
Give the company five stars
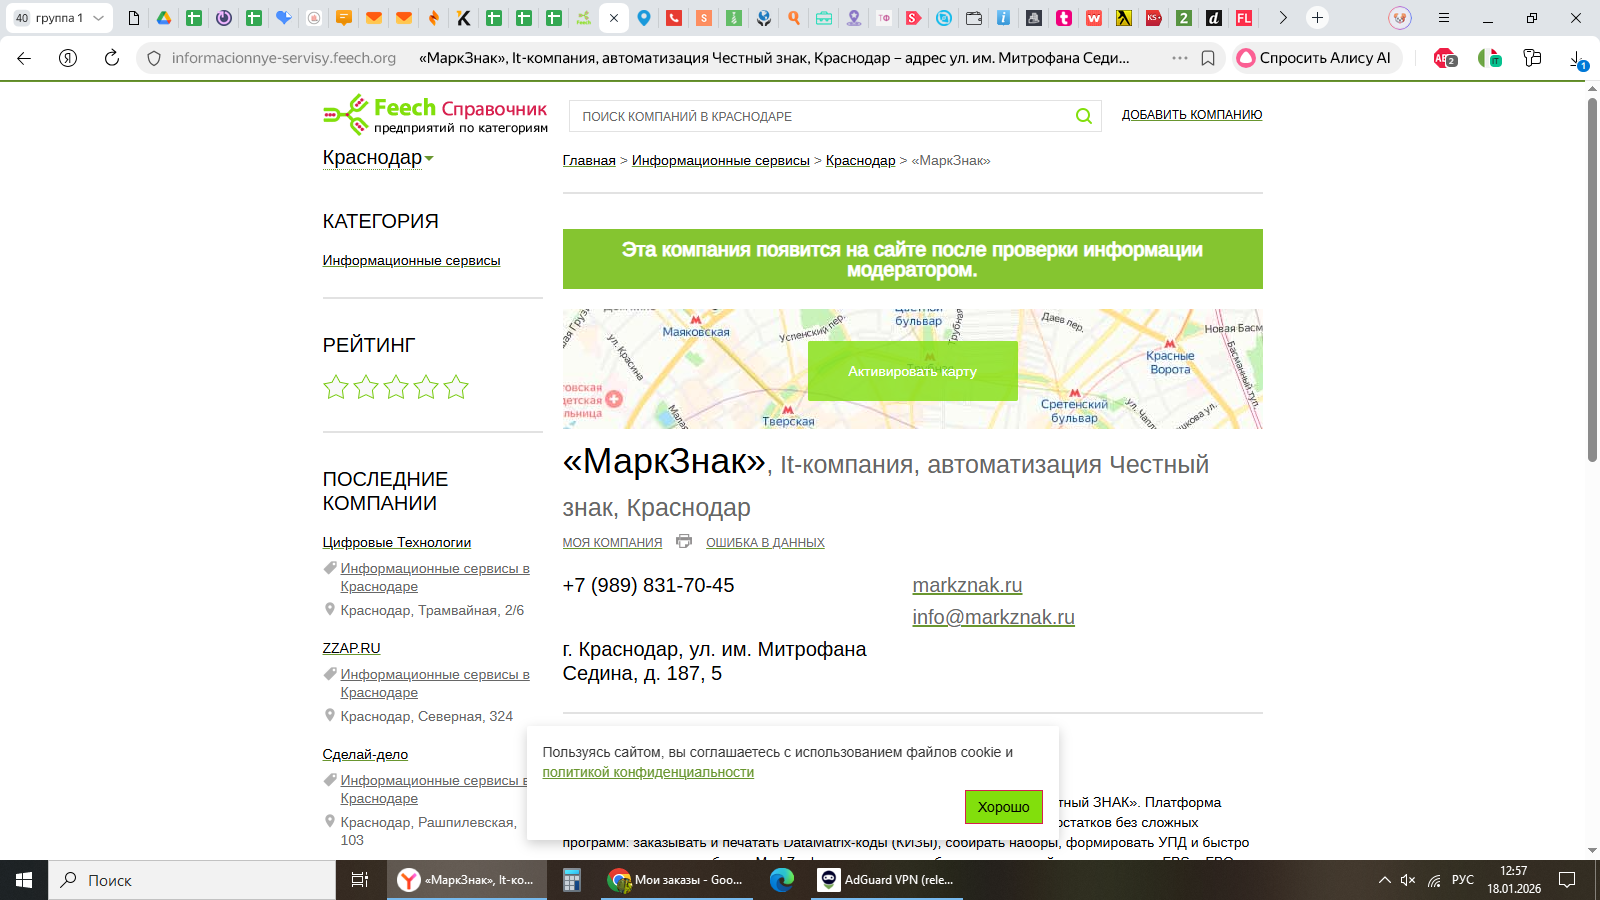(456, 387)
